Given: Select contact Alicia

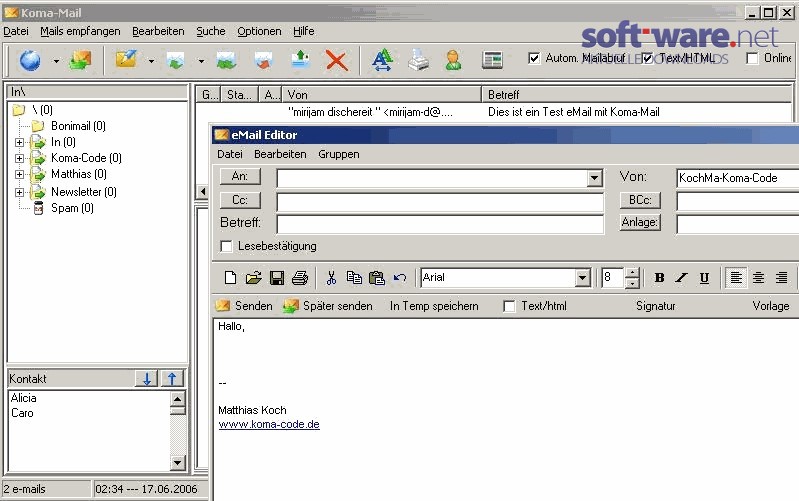Looking at the screenshot, I should pyautogui.click(x=23, y=398).
